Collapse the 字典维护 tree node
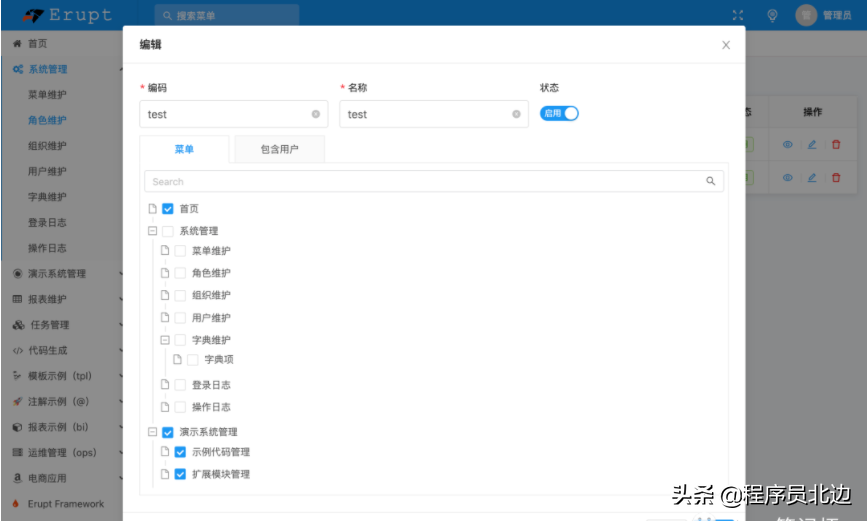867x521 pixels. (165, 340)
